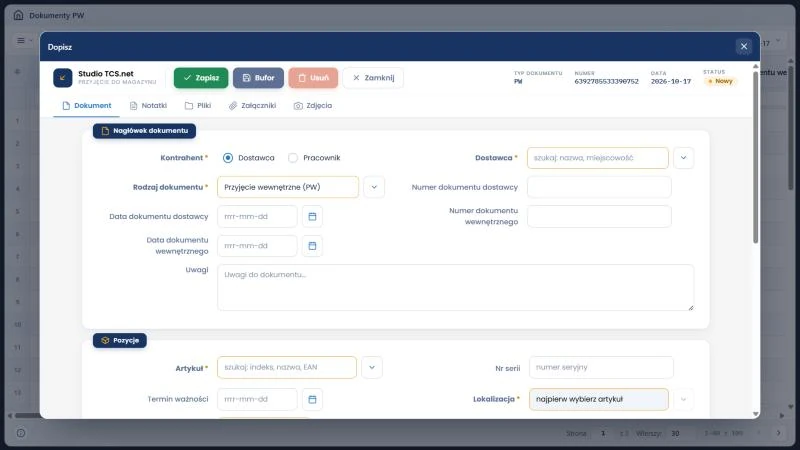
Task: Select the Pracownik radio button
Action: (x=292, y=158)
